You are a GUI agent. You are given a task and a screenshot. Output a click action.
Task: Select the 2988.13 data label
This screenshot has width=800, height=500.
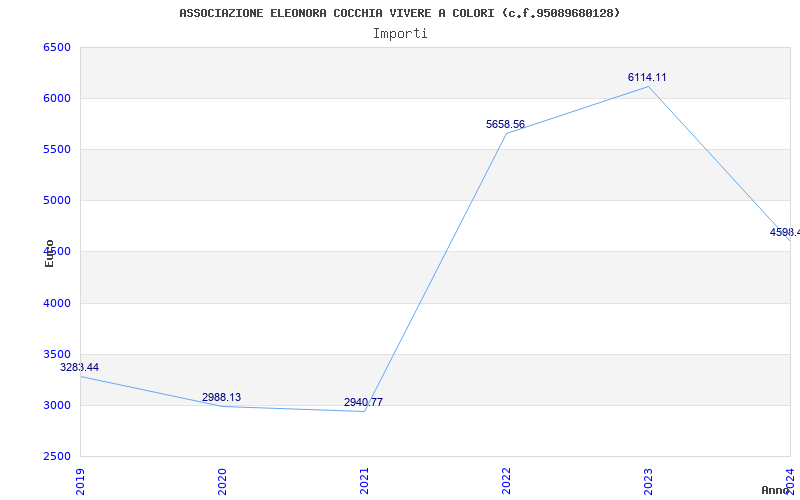click(221, 397)
